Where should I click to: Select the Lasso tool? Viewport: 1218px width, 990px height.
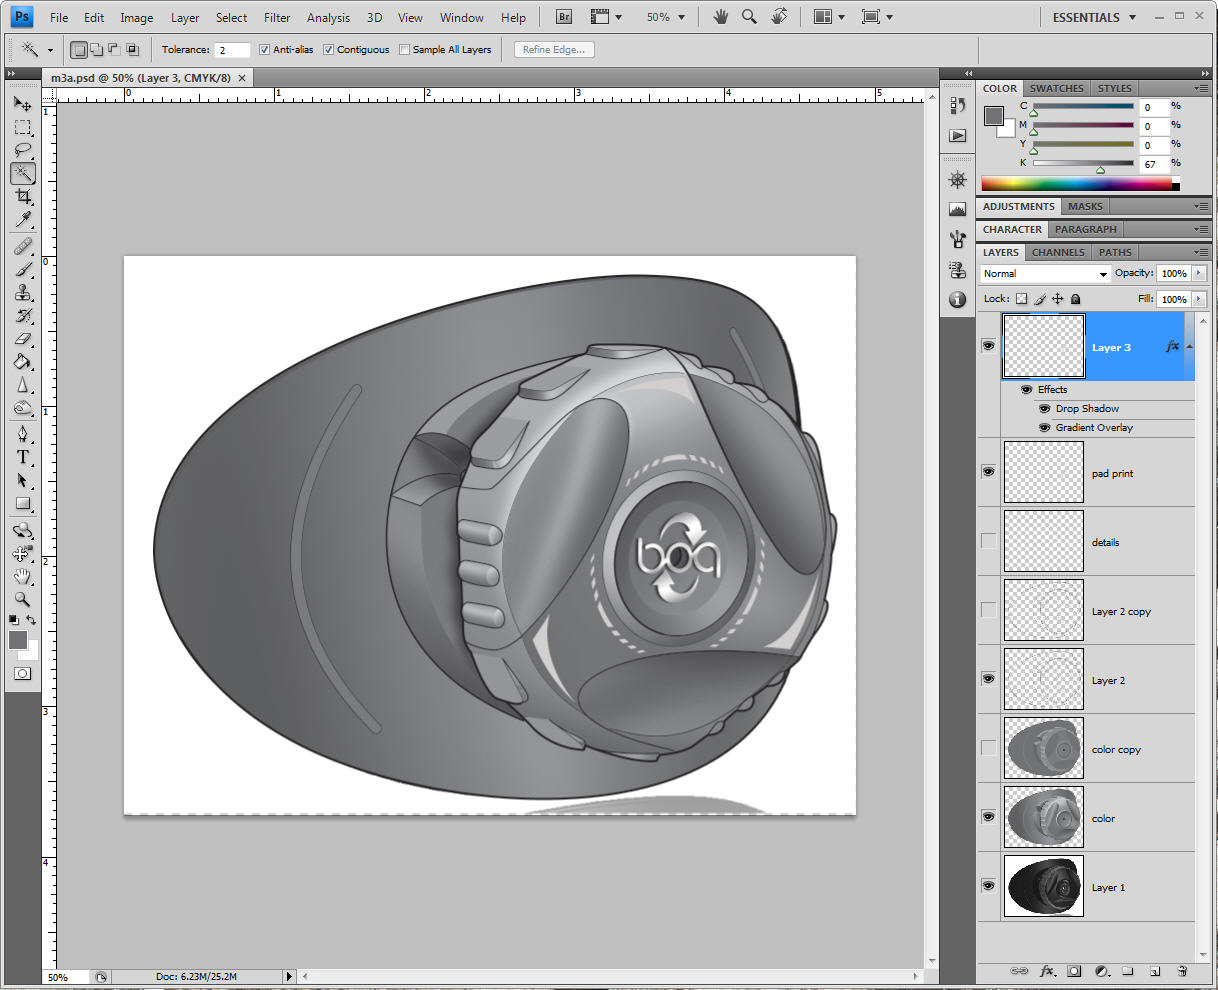click(23, 150)
